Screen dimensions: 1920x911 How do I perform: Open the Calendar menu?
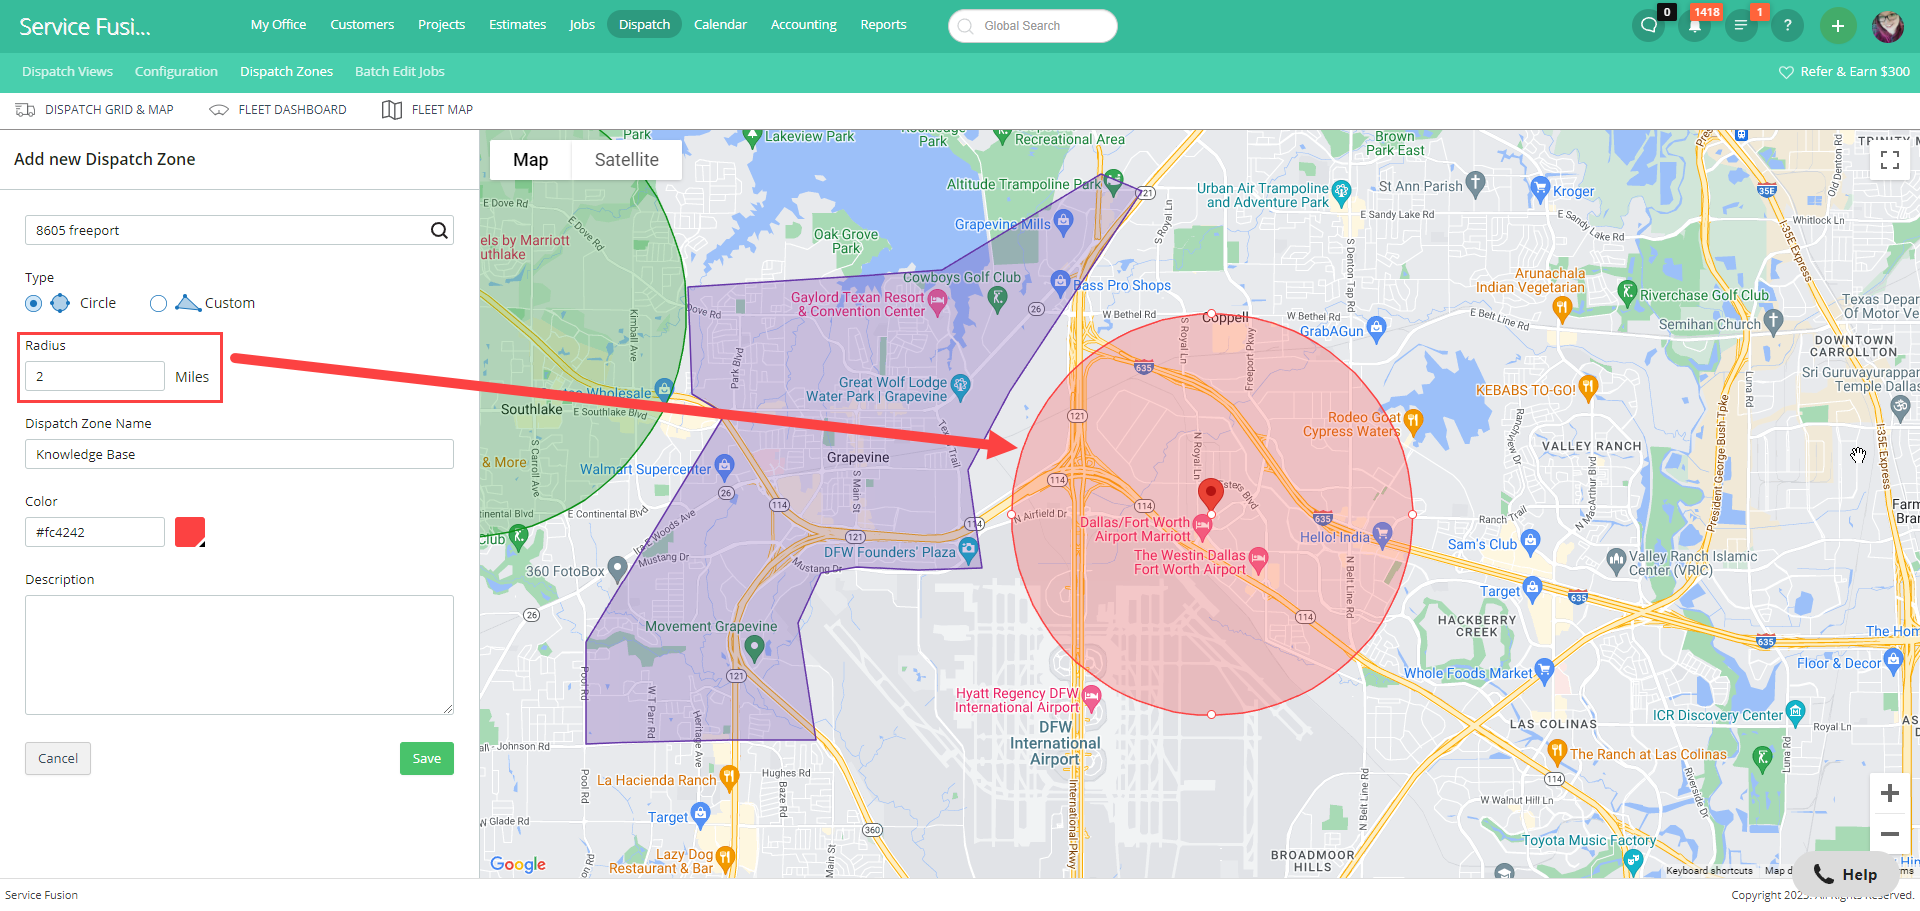click(x=720, y=24)
